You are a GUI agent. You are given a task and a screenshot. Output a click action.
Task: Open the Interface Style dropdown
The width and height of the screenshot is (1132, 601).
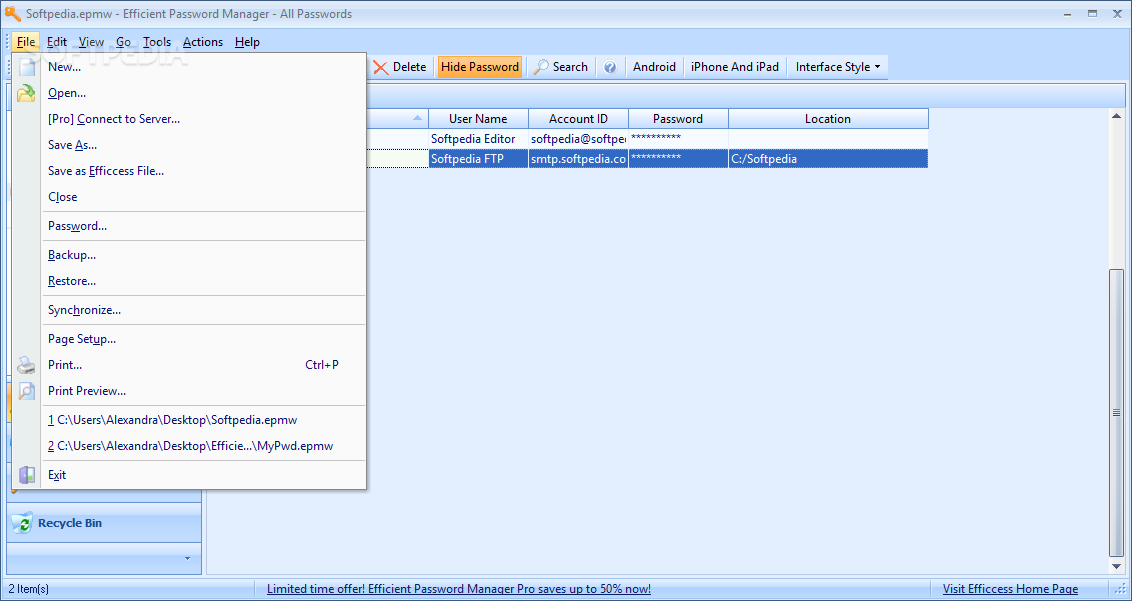pyautogui.click(x=838, y=67)
